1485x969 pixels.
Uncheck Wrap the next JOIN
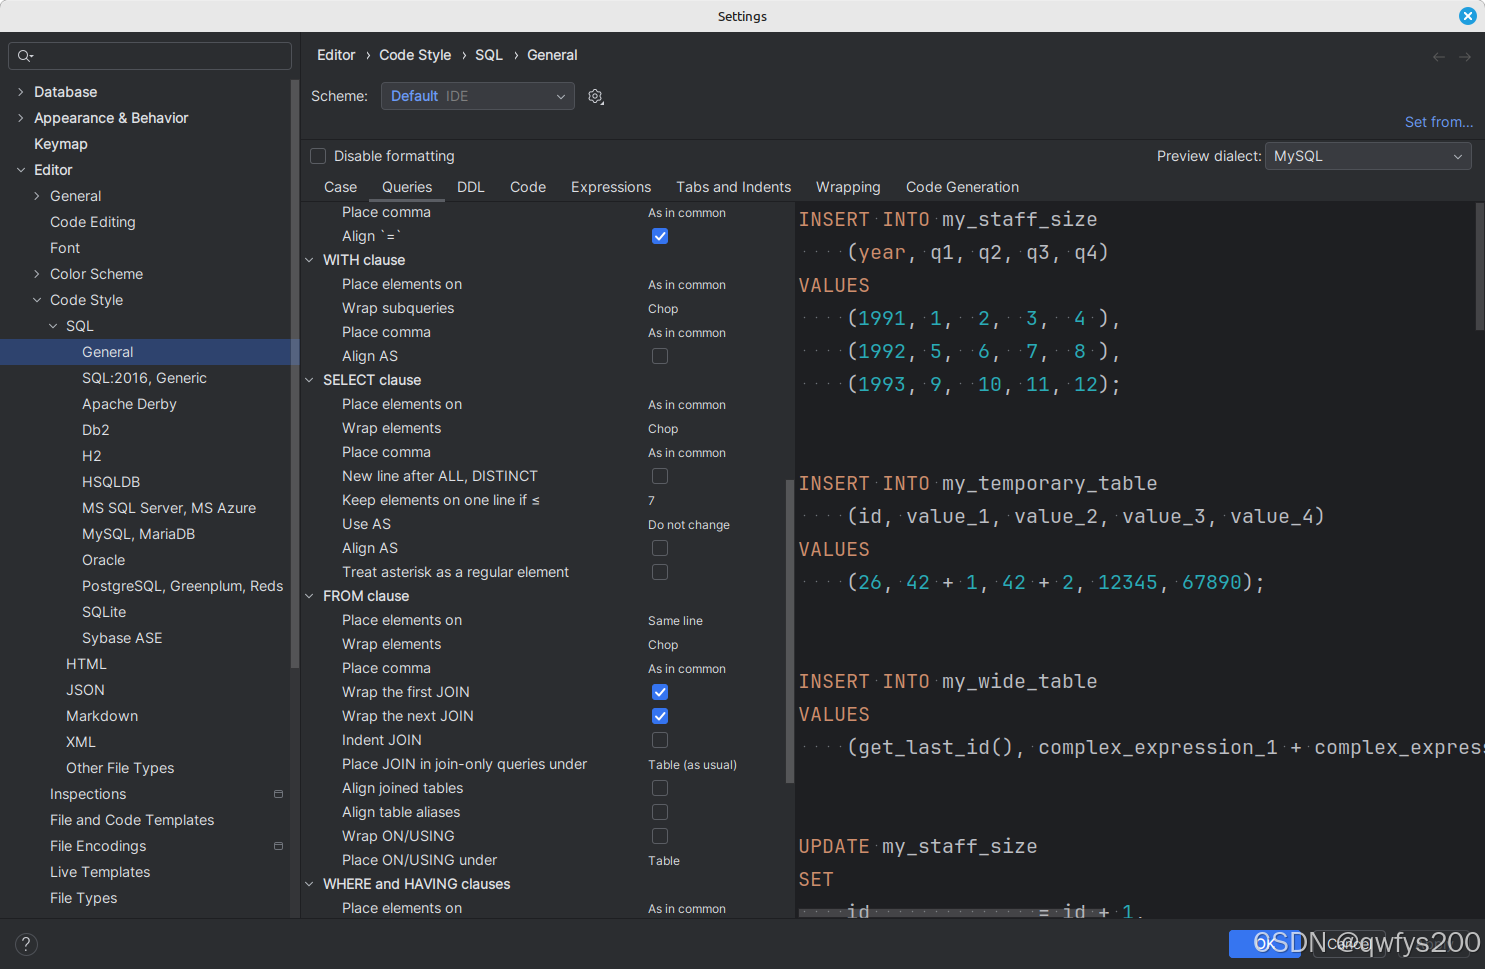(x=660, y=716)
